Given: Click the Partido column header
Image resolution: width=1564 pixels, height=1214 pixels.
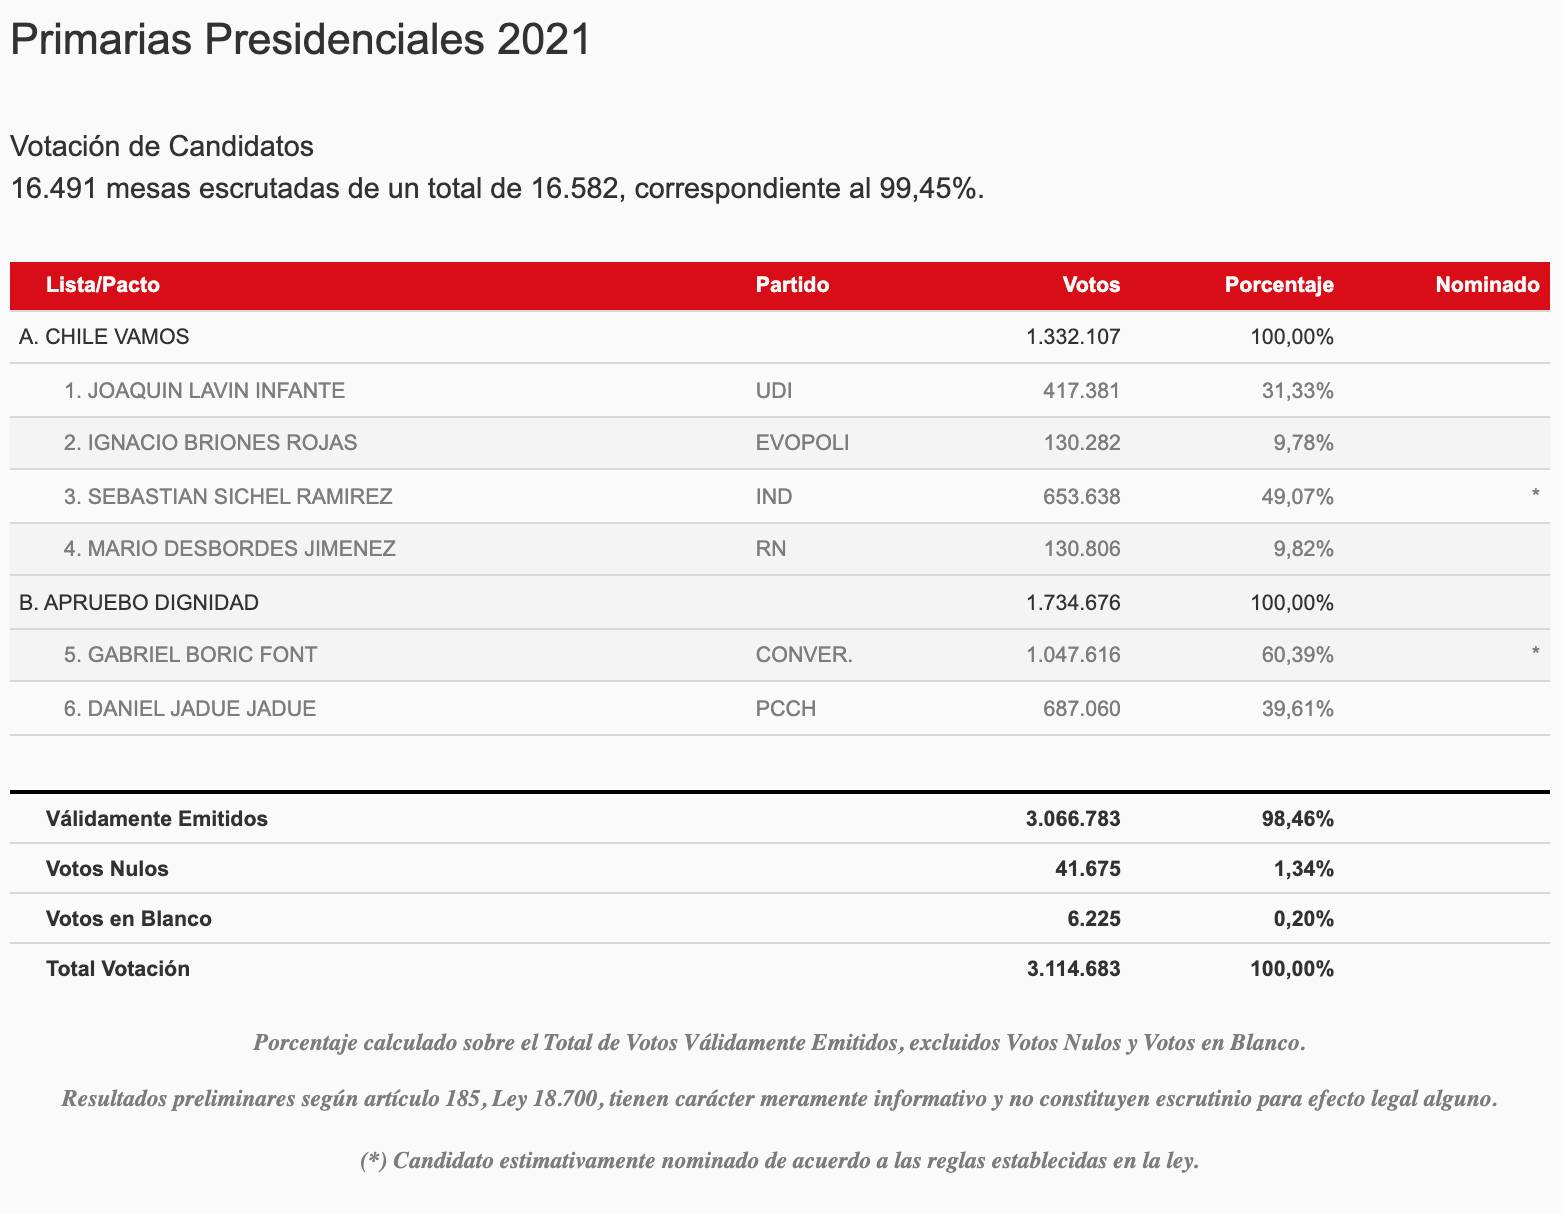Looking at the screenshot, I should (792, 285).
